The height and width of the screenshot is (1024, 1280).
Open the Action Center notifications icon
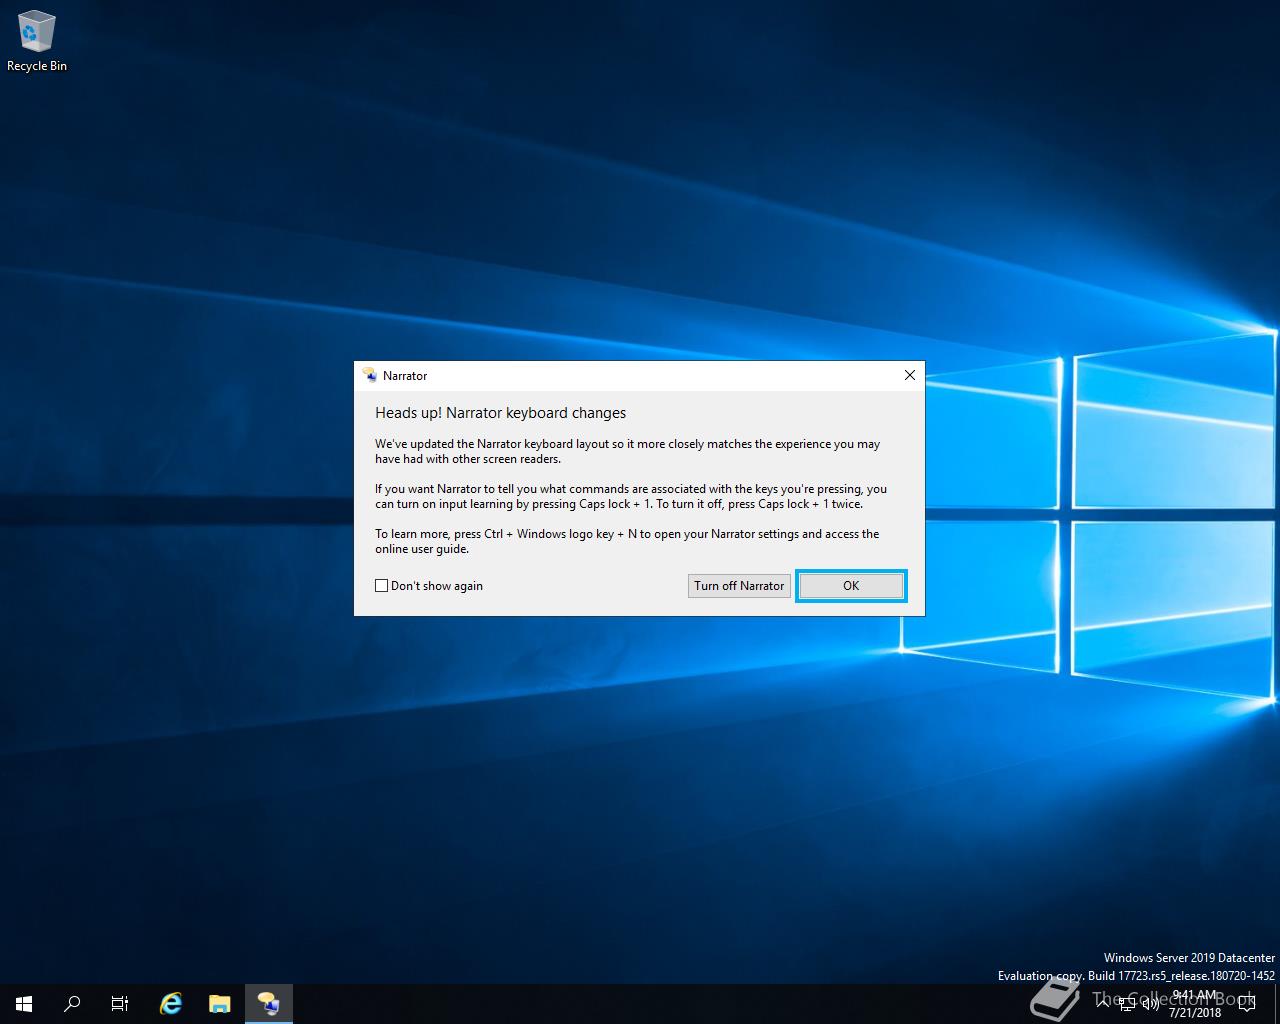(x=1246, y=1003)
